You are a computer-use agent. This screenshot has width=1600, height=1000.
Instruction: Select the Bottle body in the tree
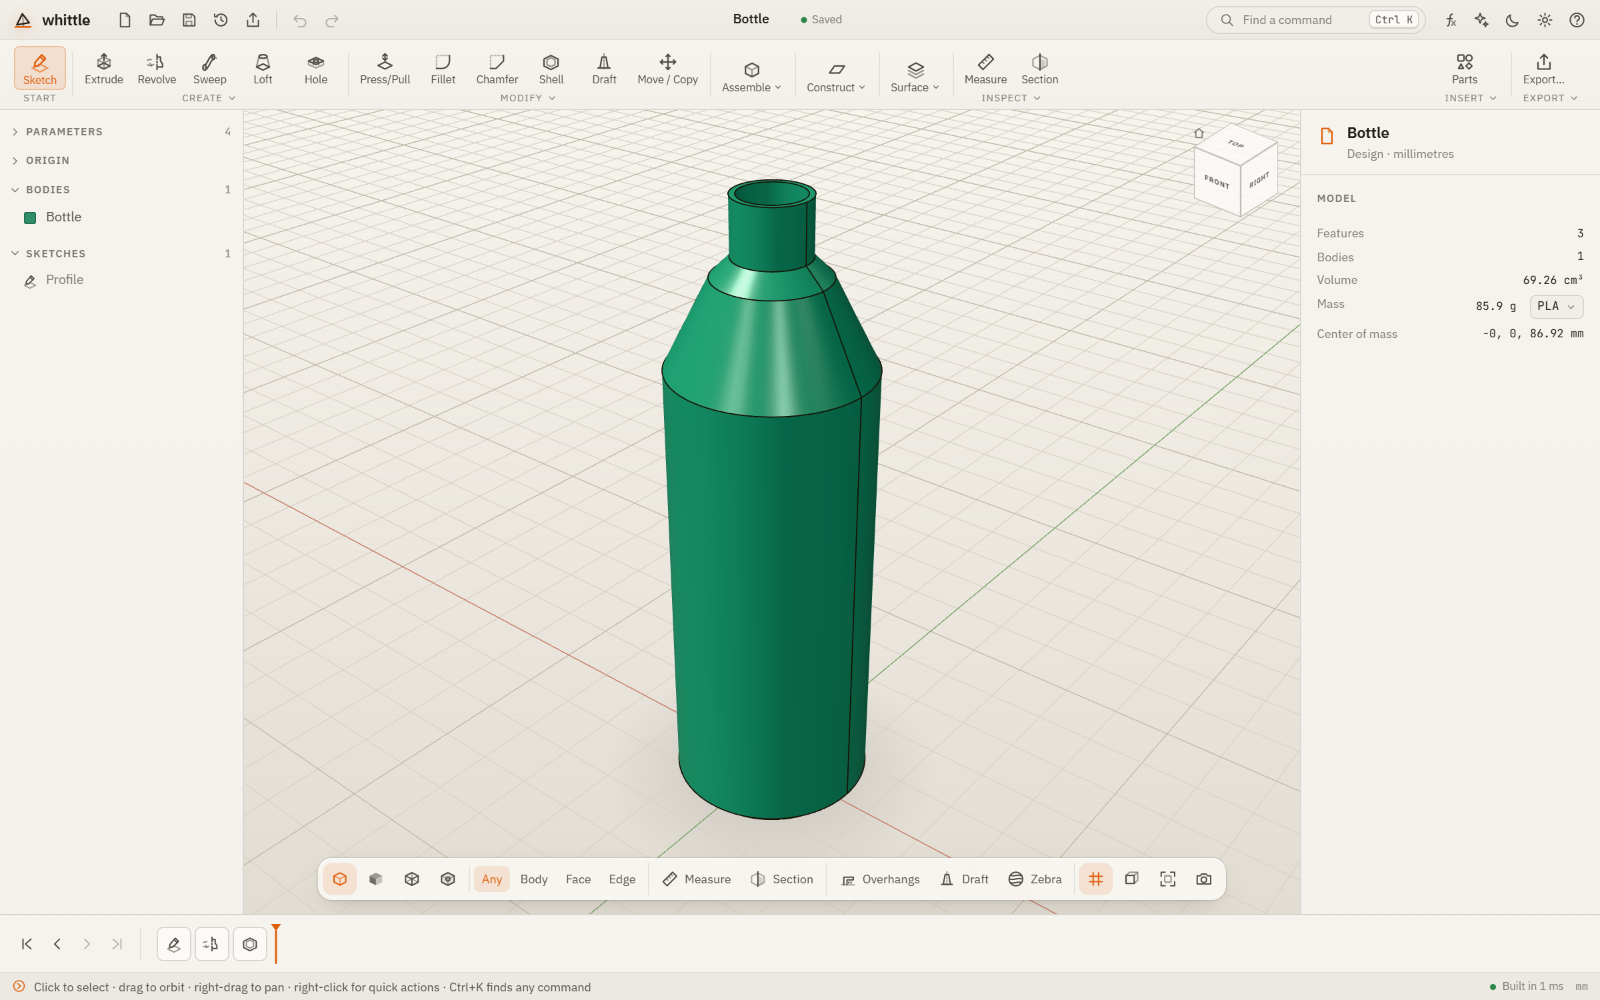(x=120, y=217)
